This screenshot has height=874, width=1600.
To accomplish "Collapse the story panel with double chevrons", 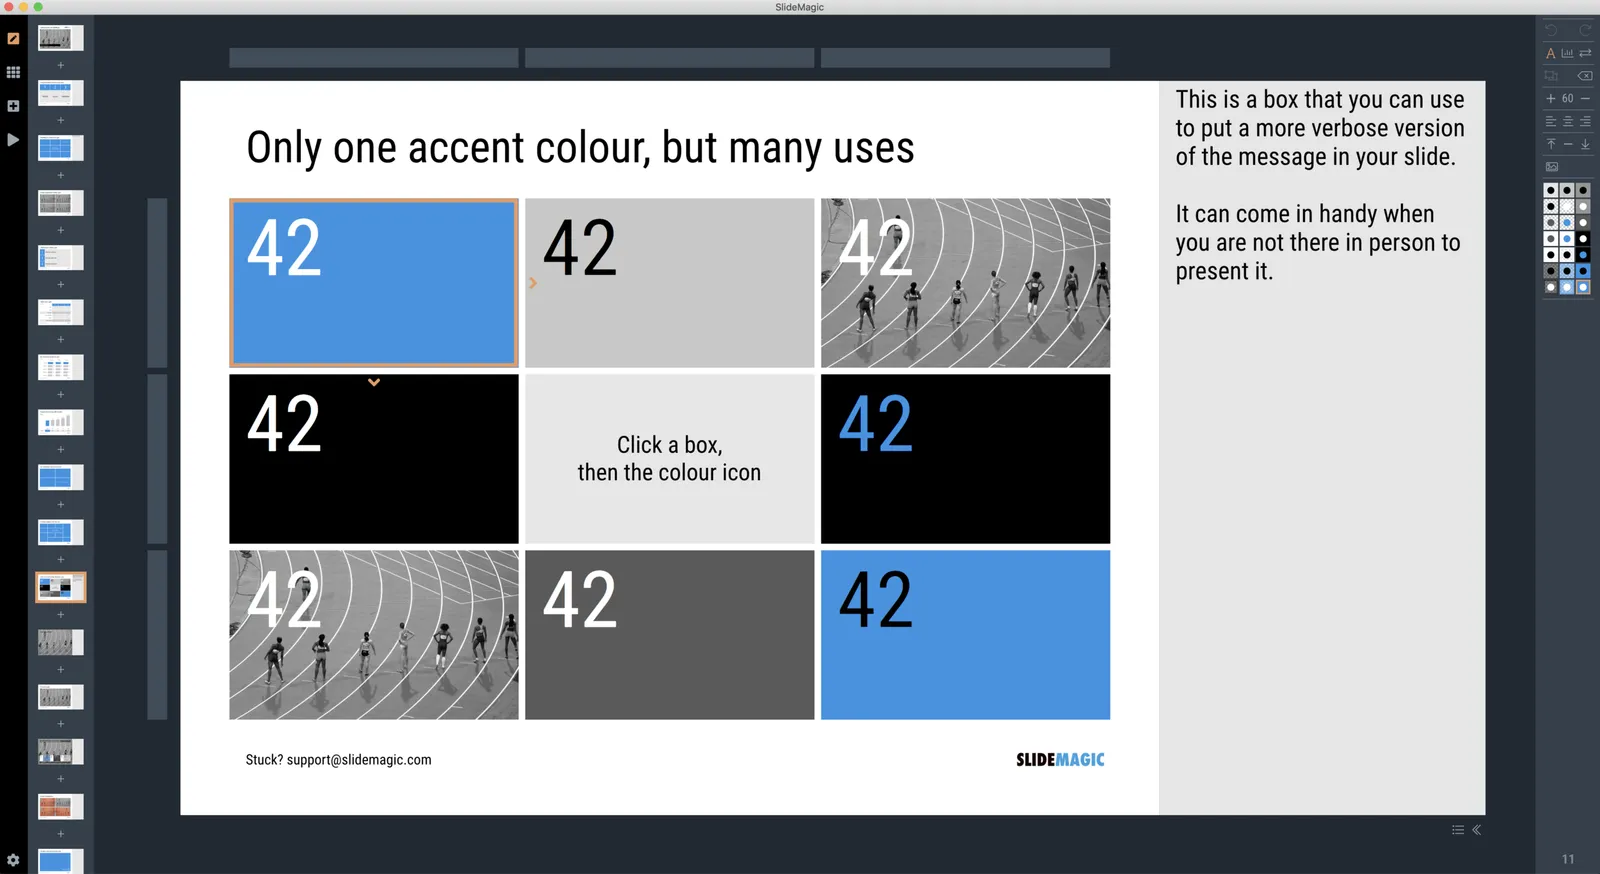I will [x=1476, y=830].
